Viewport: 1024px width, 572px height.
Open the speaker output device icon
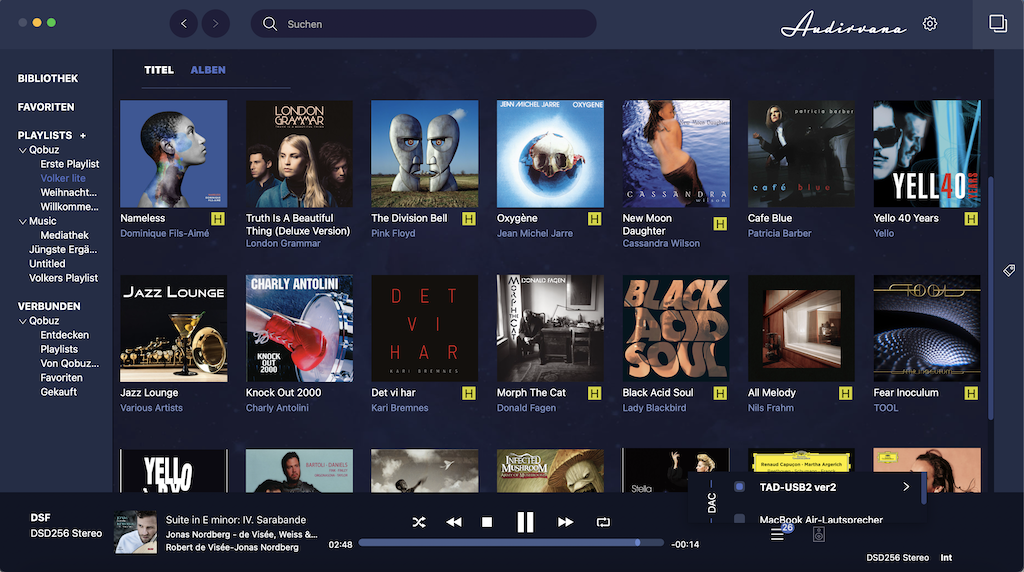819,534
